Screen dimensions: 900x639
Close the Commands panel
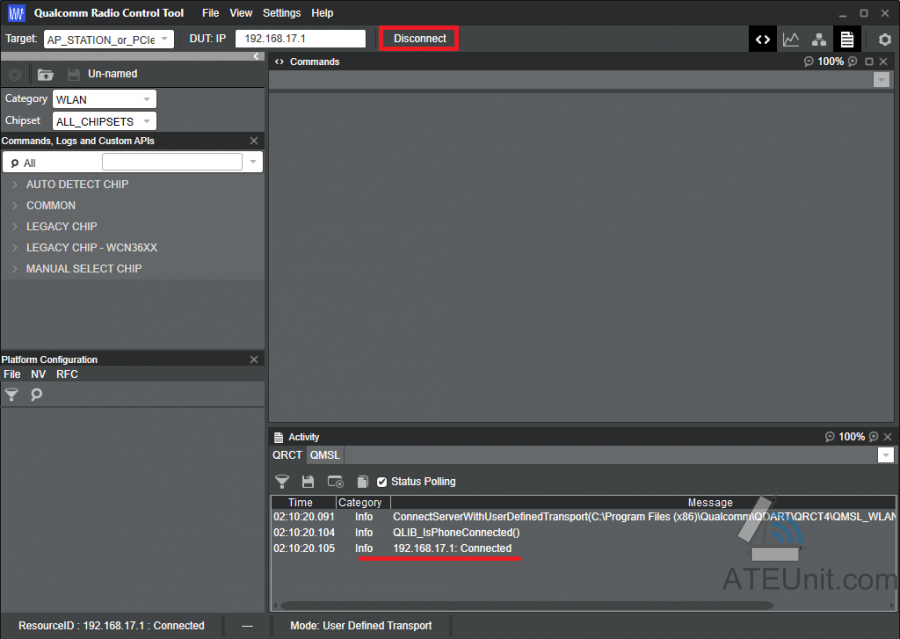[x=884, y=61]
